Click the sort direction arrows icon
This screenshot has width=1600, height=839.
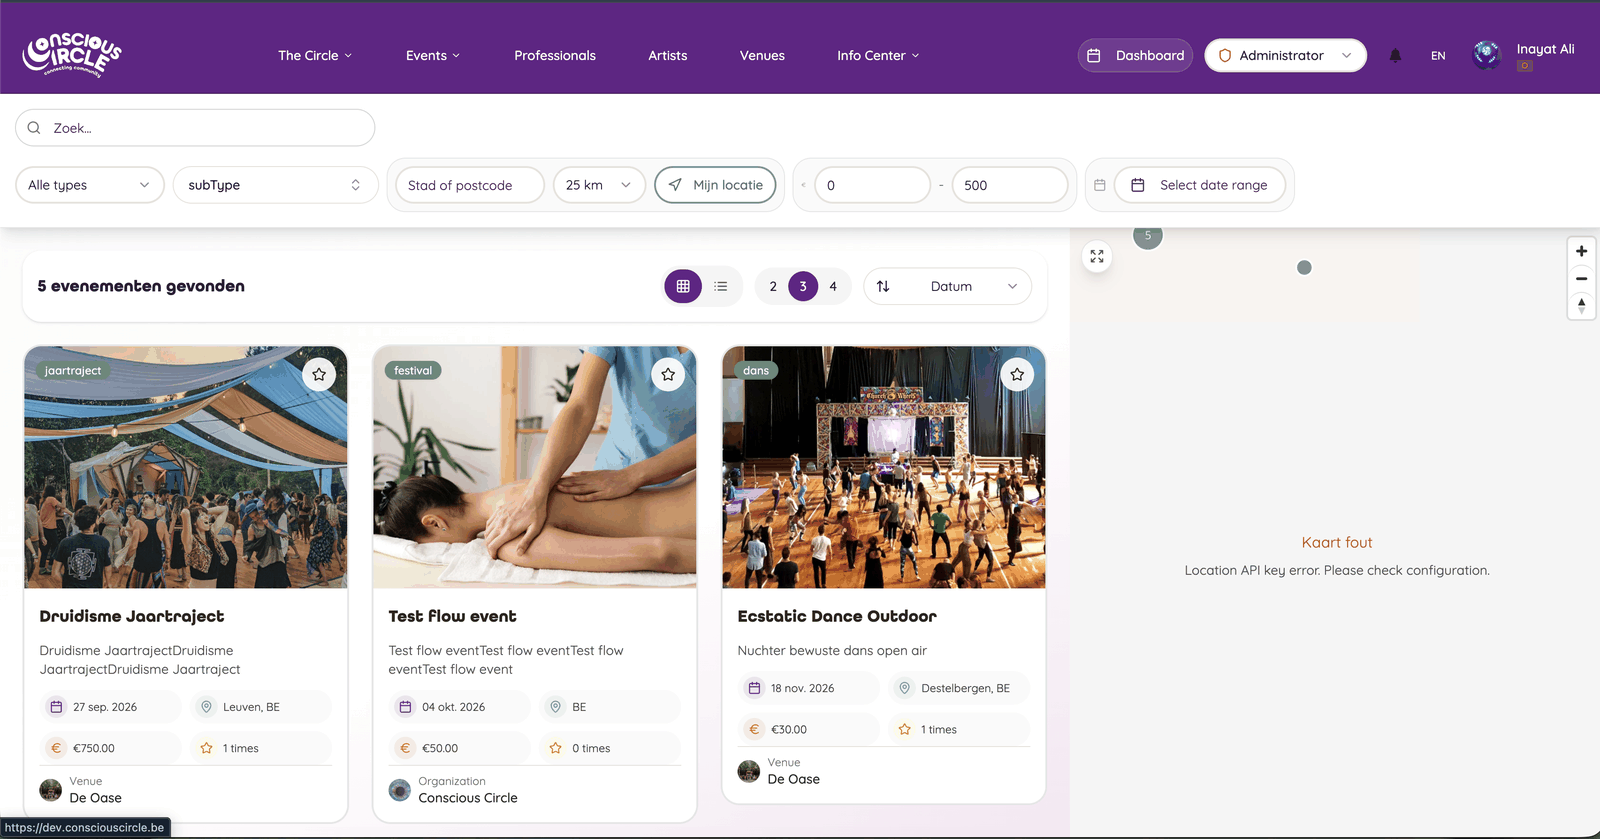pyautogui.click(x=883, y=286)
